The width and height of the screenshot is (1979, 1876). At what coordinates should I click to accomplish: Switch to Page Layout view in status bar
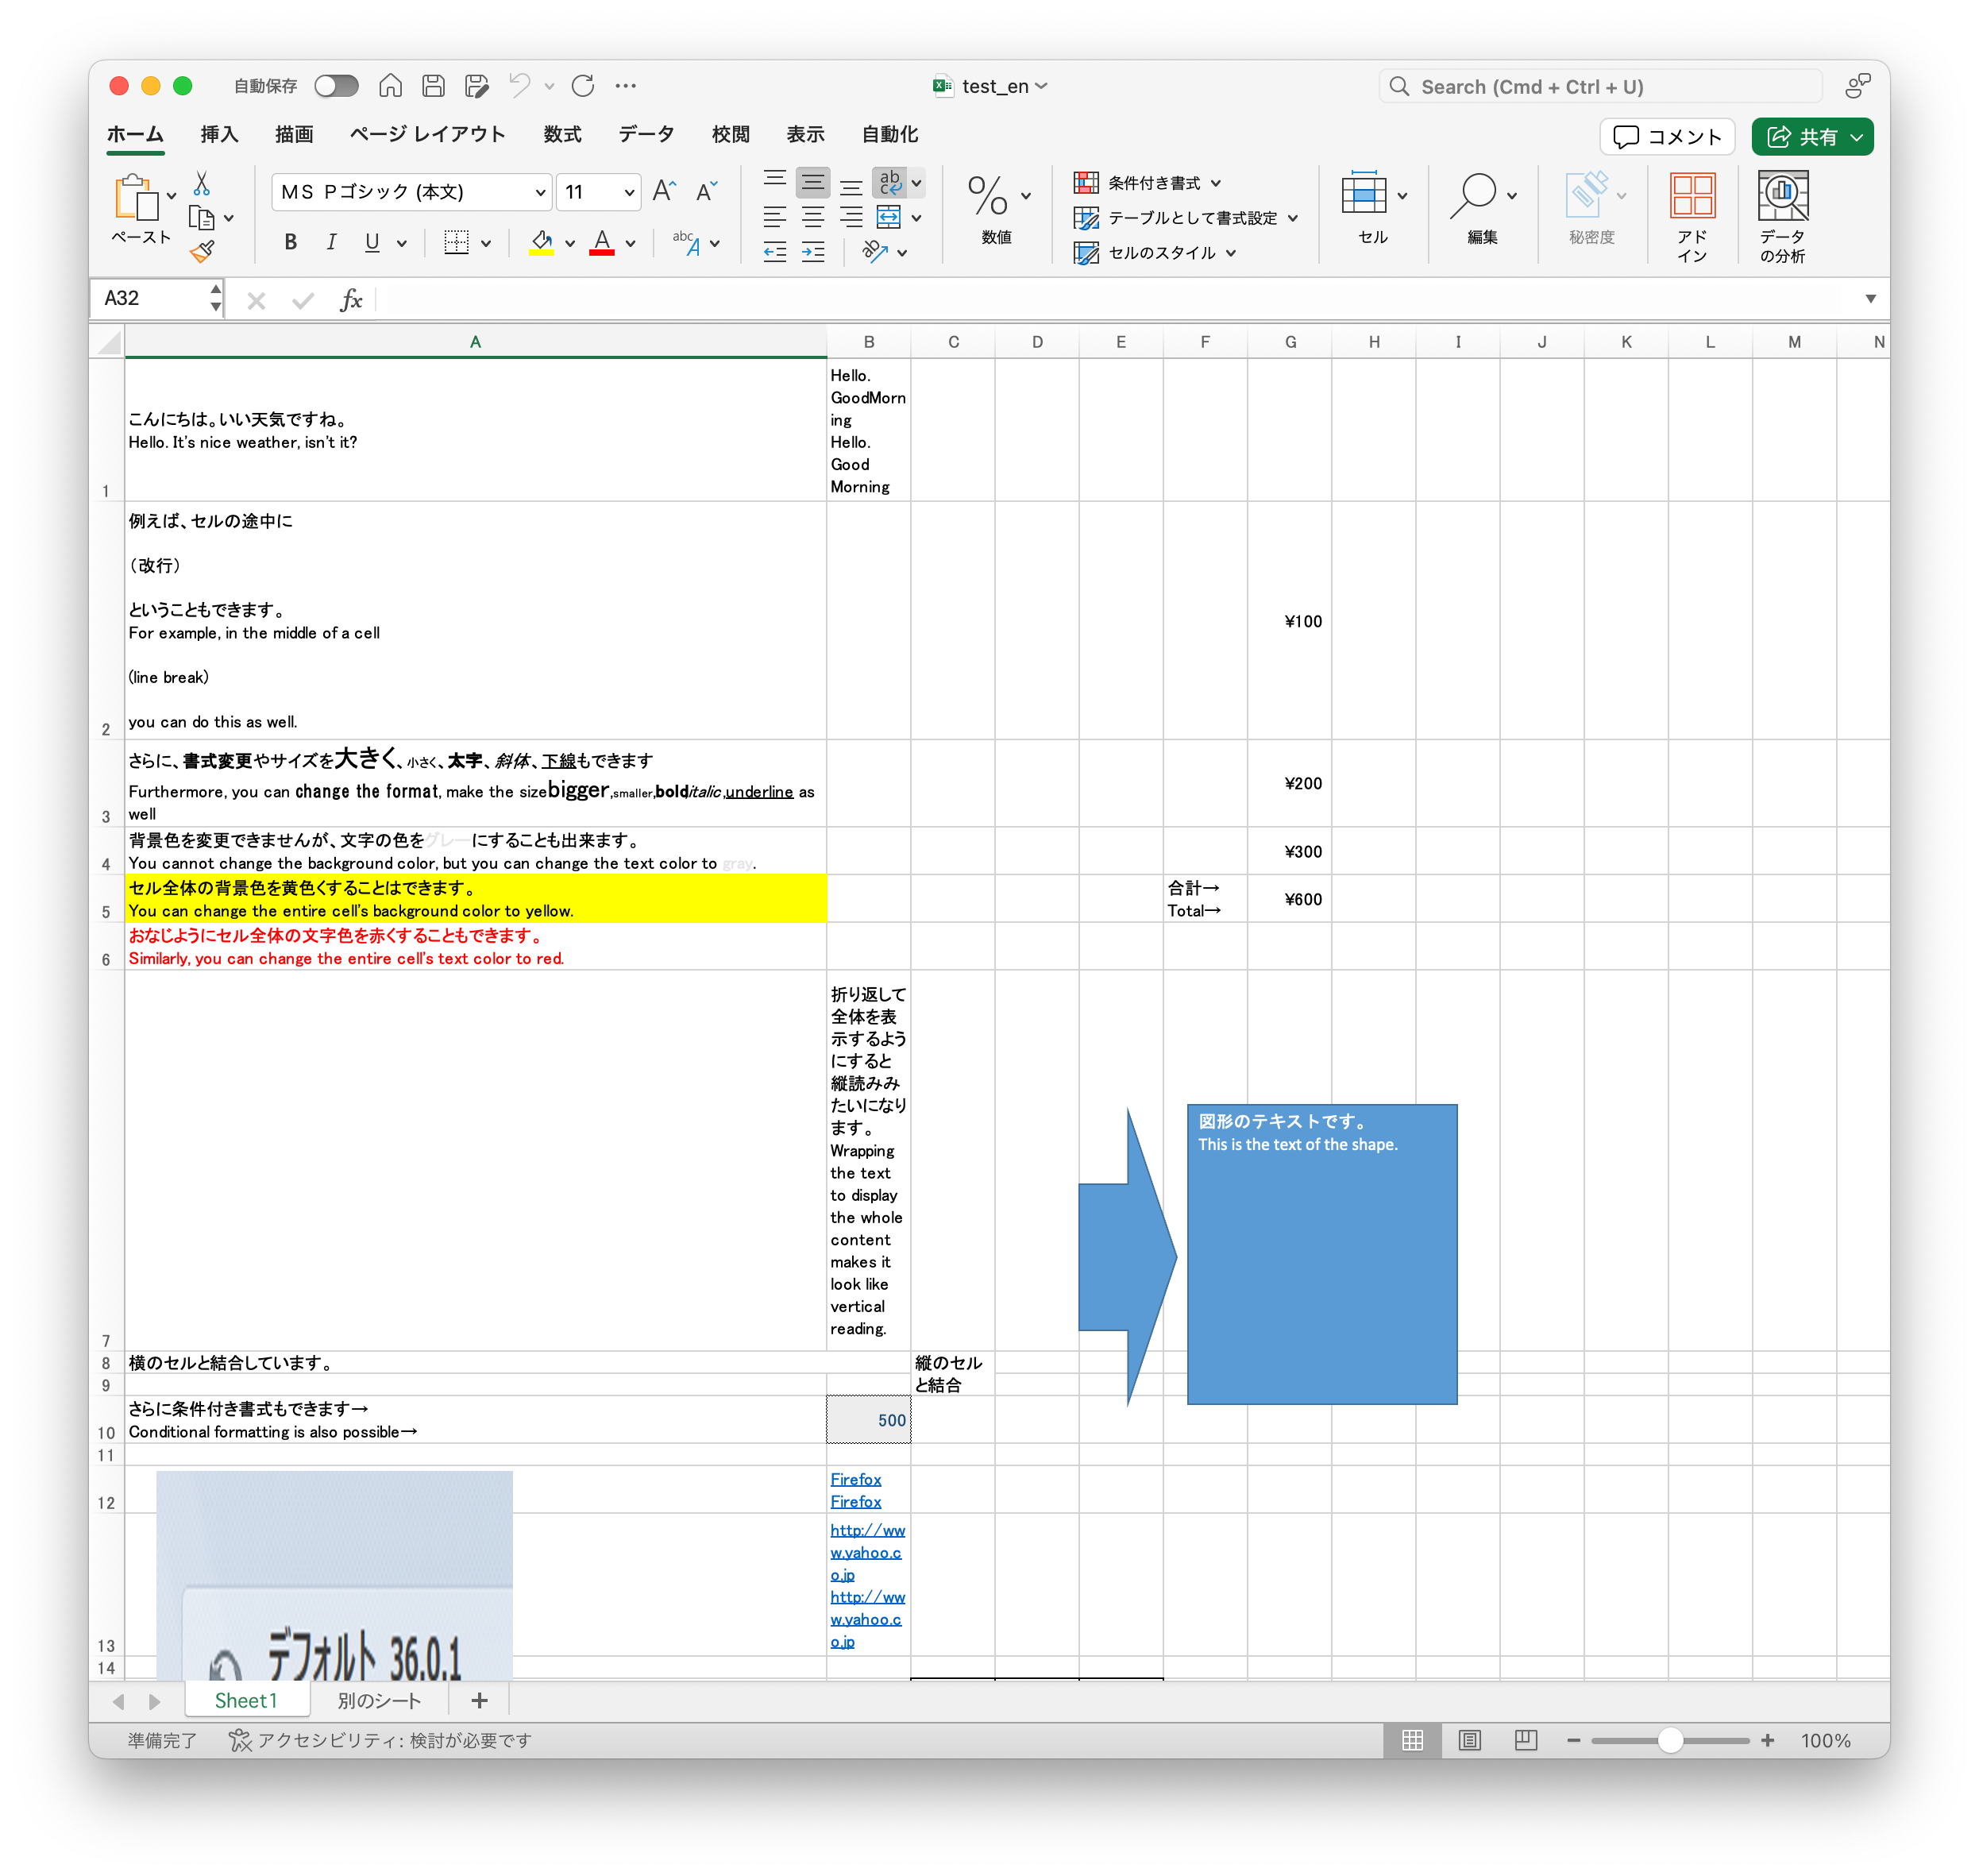(1469, 1740)
